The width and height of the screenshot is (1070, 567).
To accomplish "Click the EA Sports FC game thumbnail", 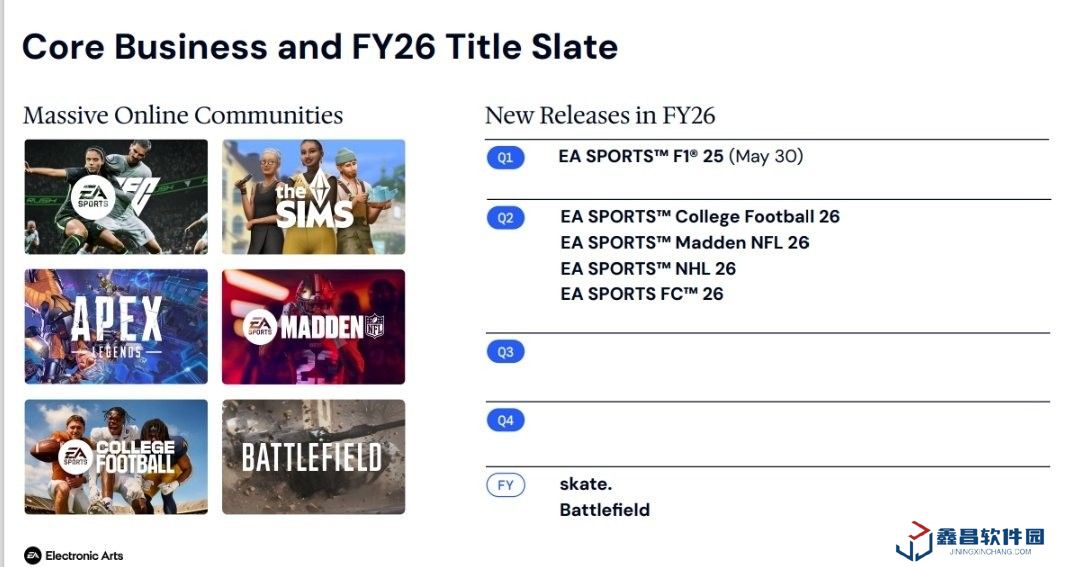I will coord(116,197).
